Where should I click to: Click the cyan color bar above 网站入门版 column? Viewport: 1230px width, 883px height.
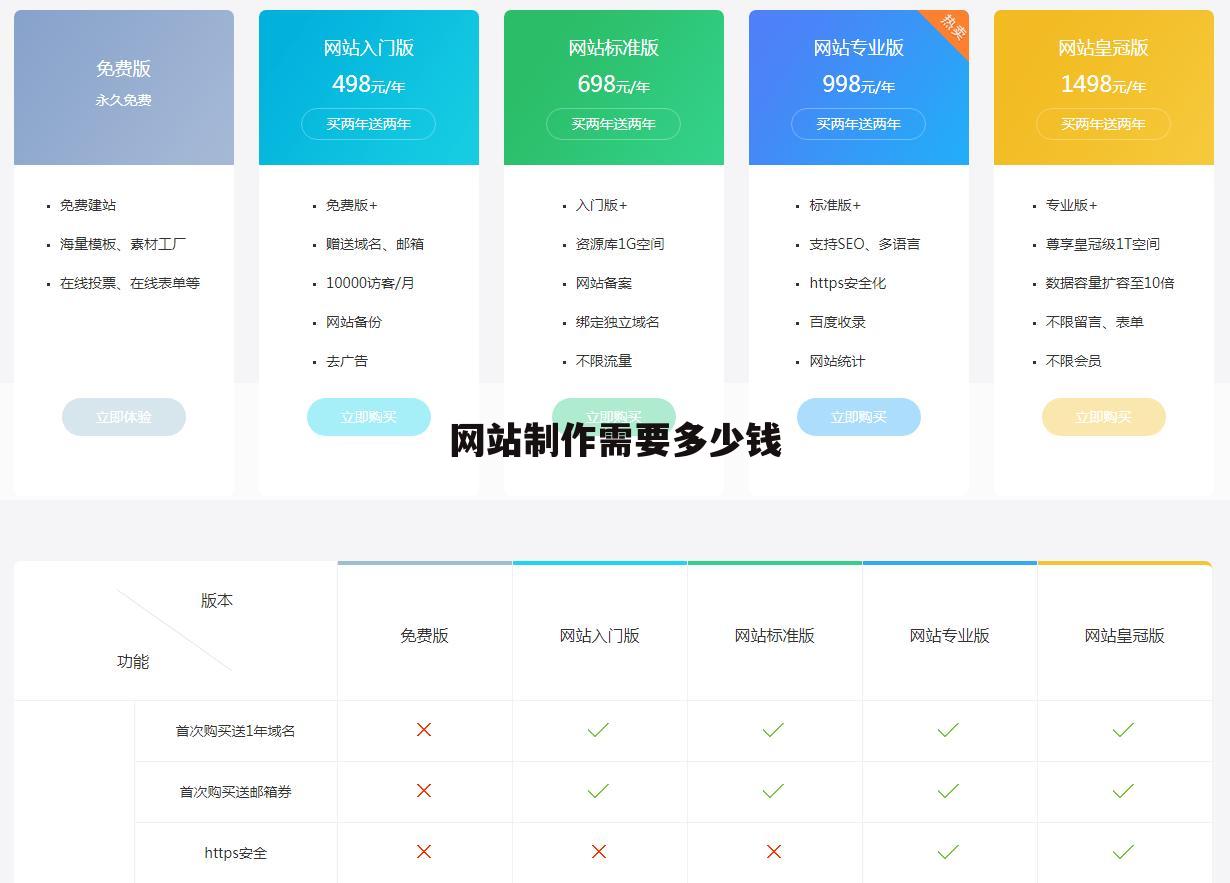pos(600,563)
